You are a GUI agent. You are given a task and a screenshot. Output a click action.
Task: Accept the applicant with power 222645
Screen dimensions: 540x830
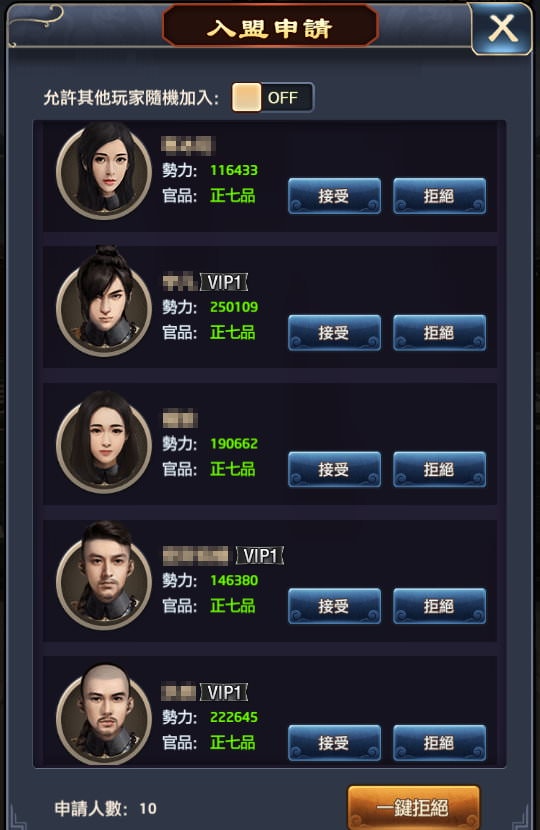(x=334, y=743)
